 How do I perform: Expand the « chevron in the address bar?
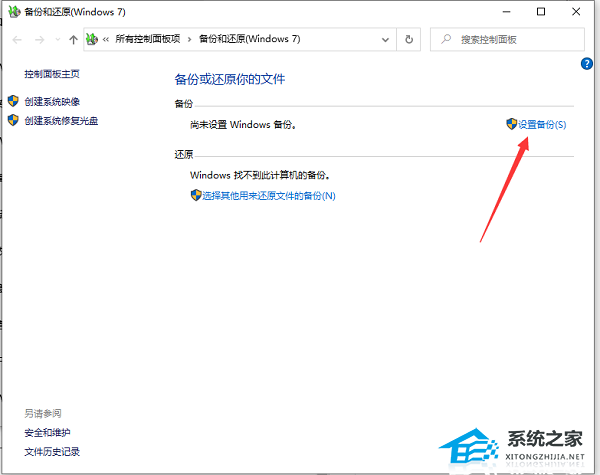[106, 40]
